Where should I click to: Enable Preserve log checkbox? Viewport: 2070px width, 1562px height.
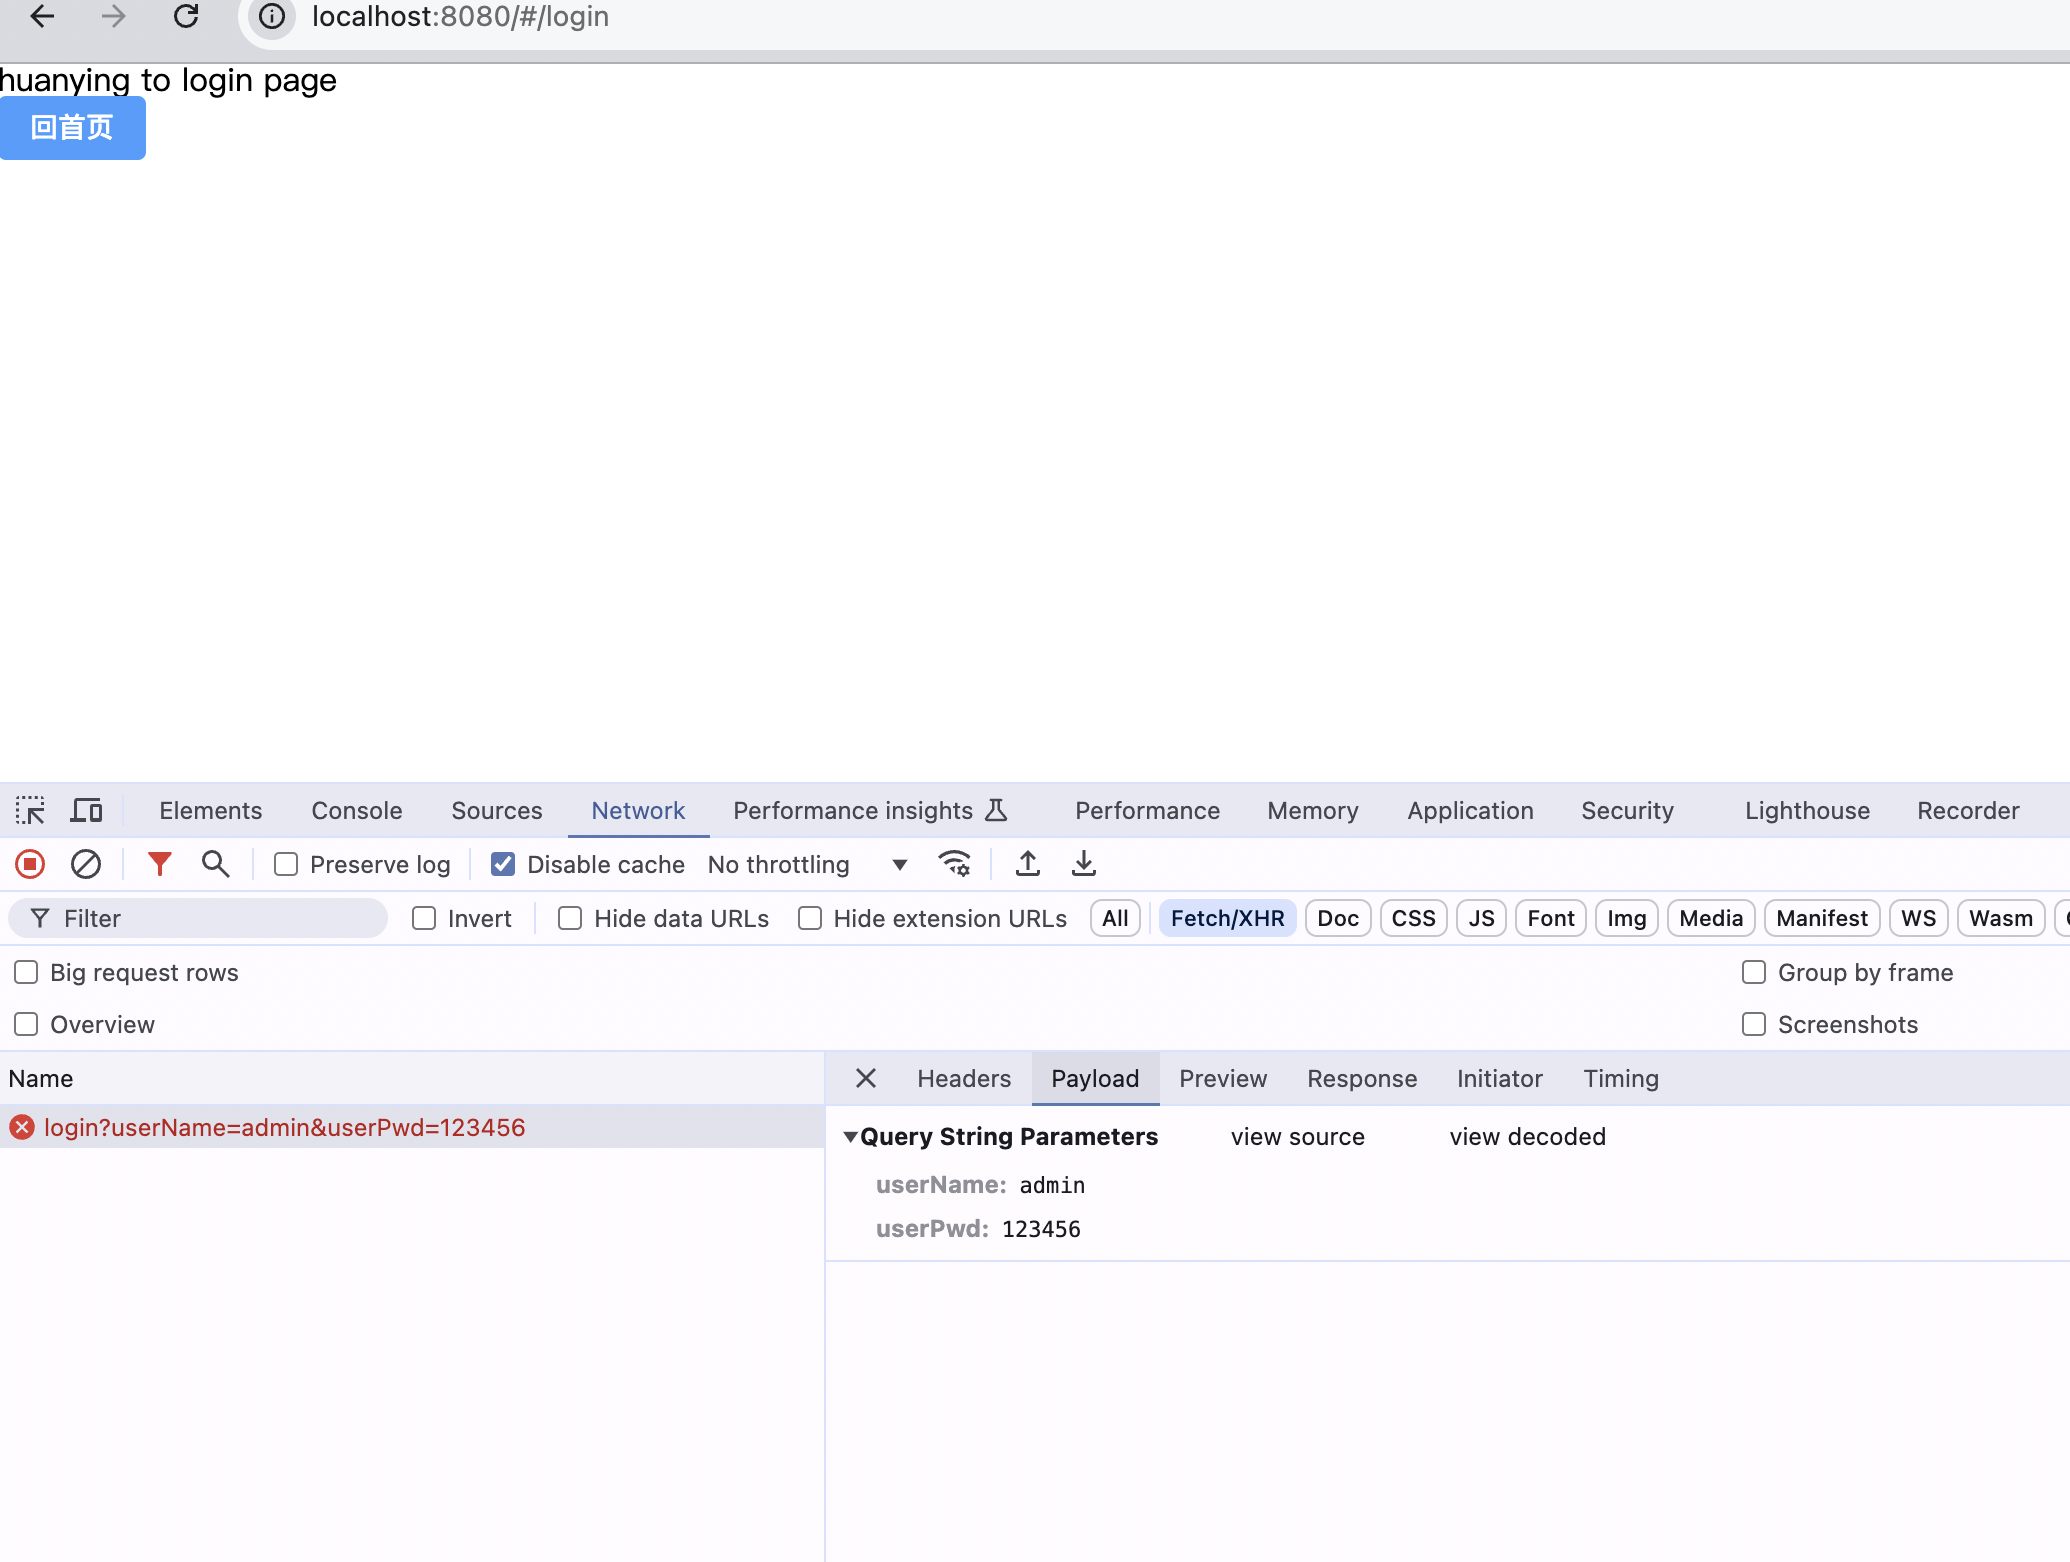pos(286,864)
